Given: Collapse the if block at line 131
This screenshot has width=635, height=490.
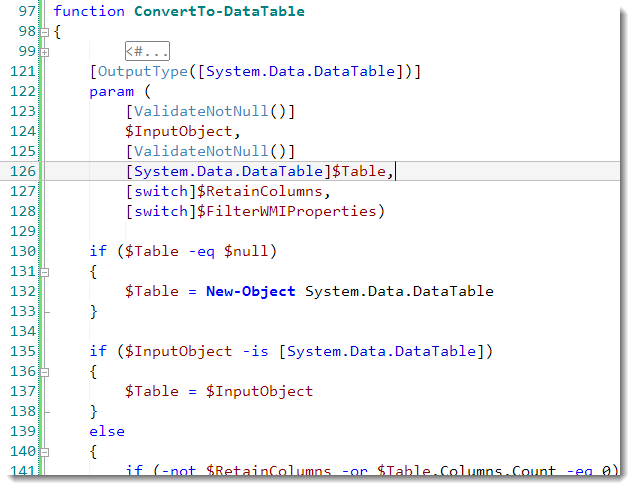Looking at the screenshot, I should (45, 272).
